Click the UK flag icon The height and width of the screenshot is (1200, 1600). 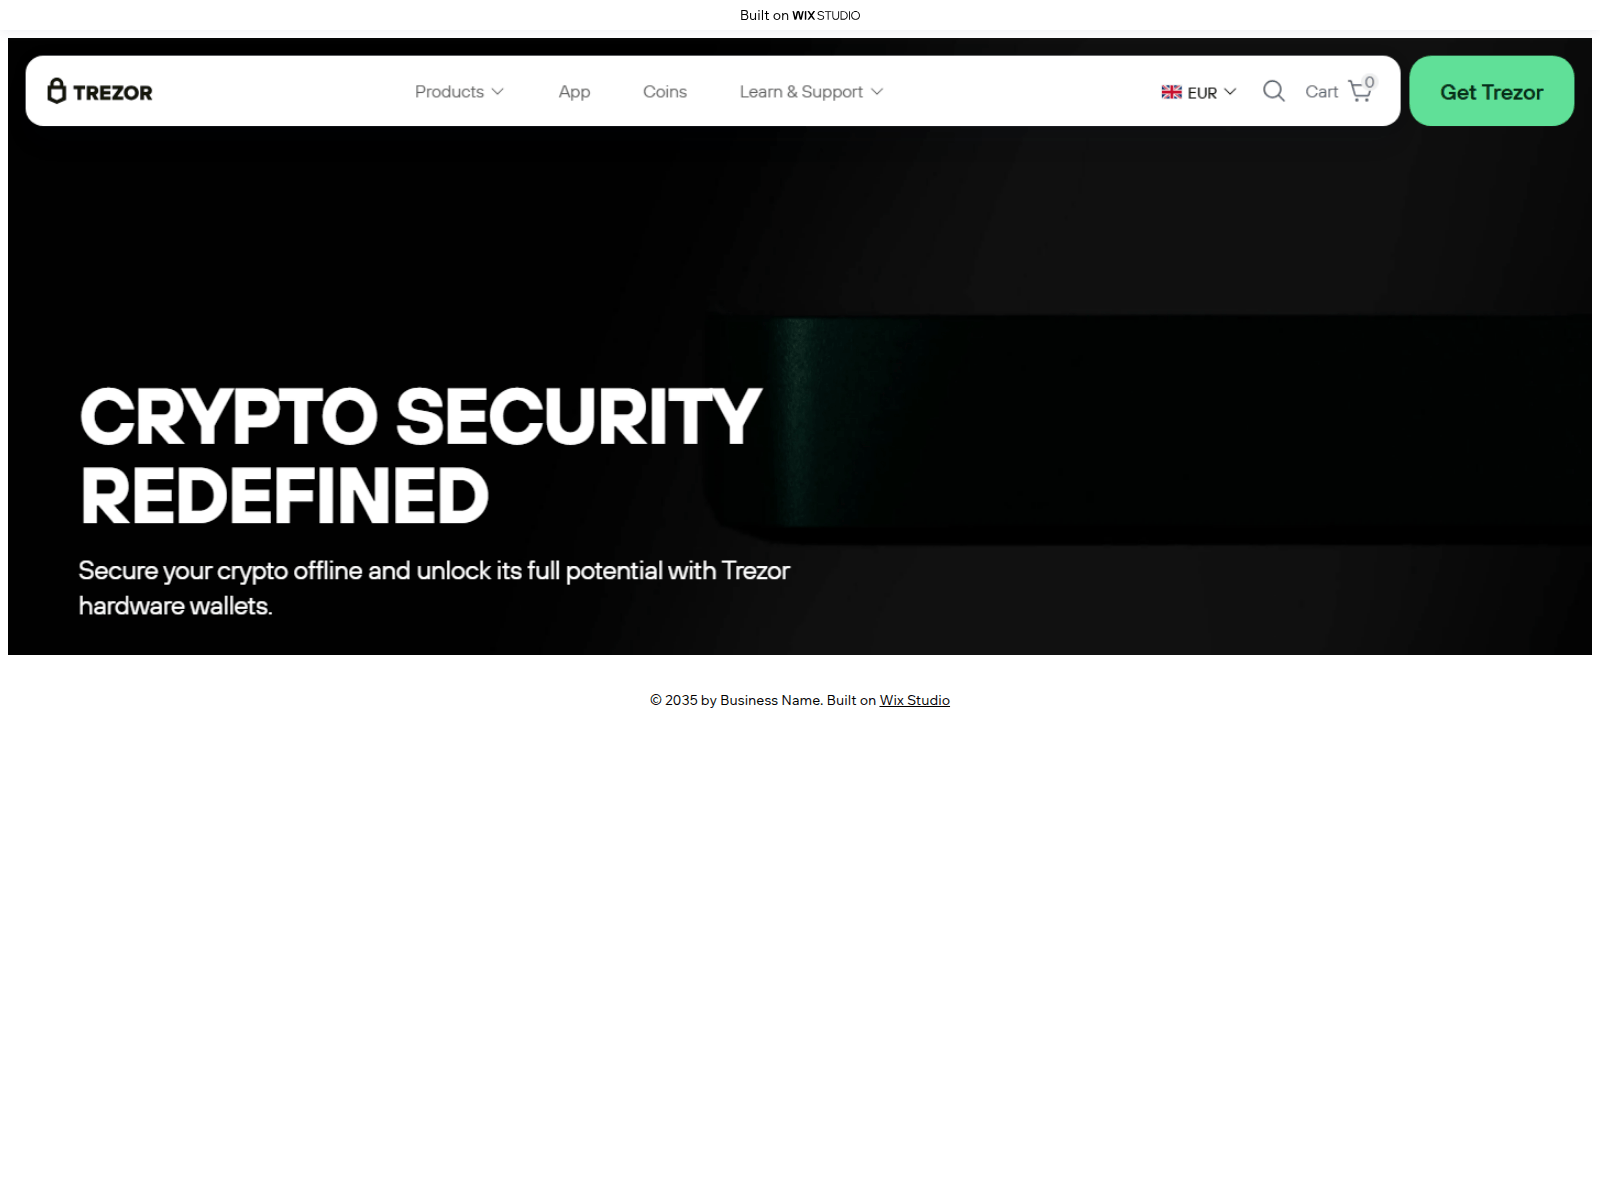pyautogui.click(x=1171, y=92)
